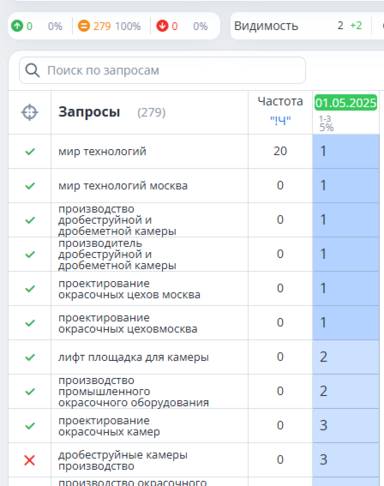Image resolution: width=384 pixels, height=486 pixels.
Task: Sort by the "Частота" column header
Action: pyautogui.click(x=280, y=101)
